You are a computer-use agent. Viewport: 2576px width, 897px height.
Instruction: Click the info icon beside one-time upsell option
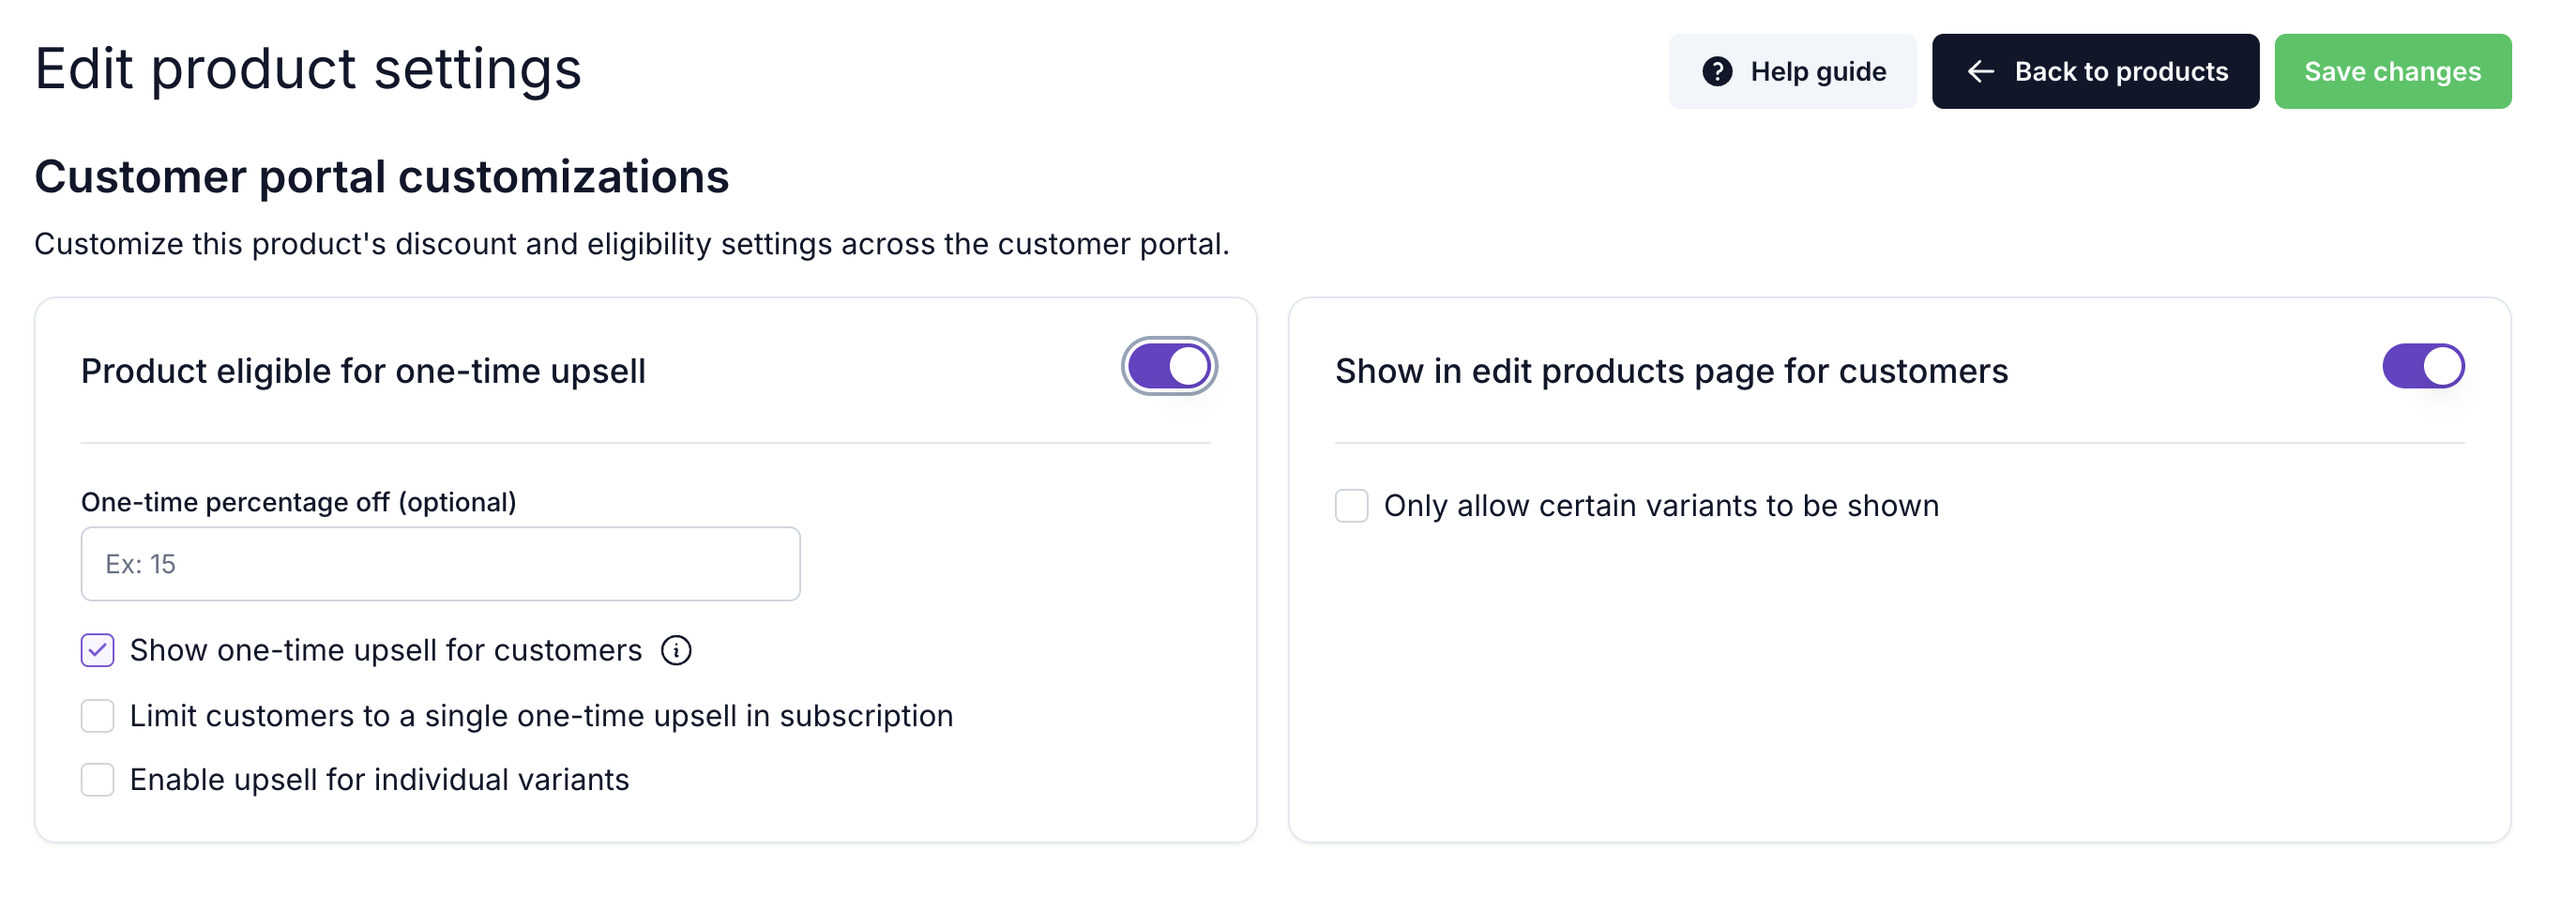[x=676, y=650]
